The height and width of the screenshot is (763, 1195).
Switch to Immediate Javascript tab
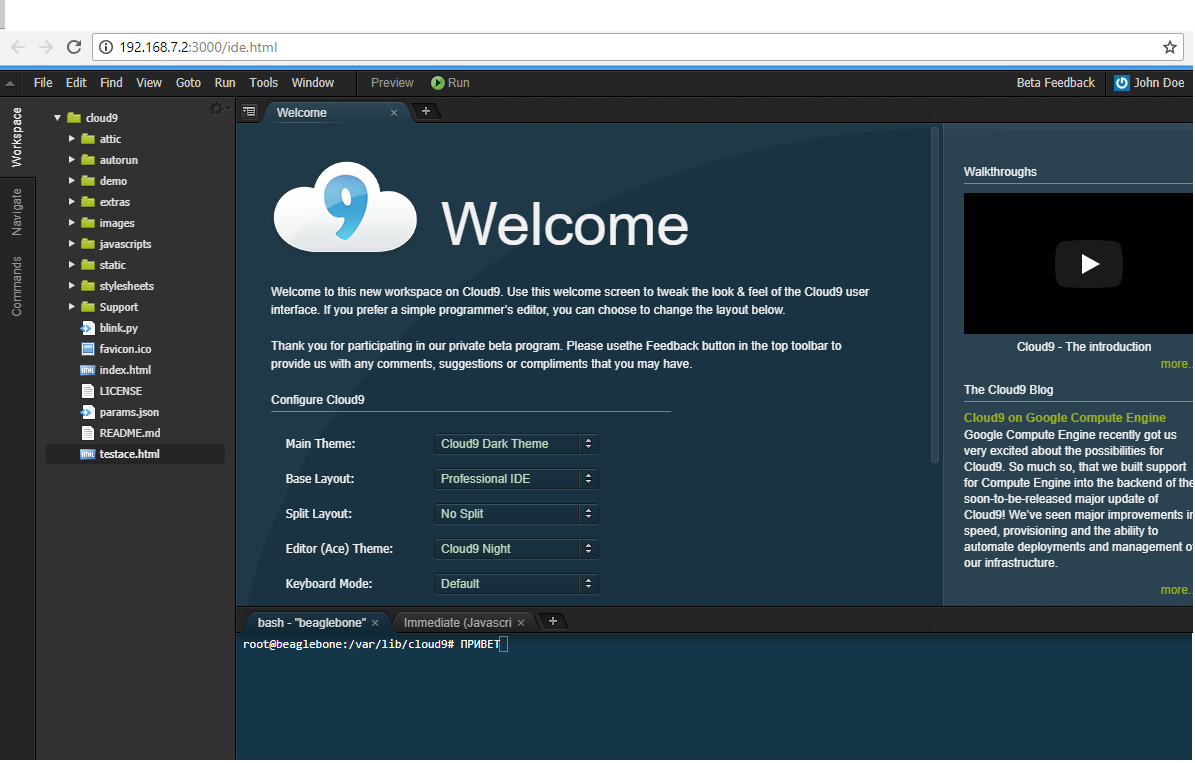point(457,624)
